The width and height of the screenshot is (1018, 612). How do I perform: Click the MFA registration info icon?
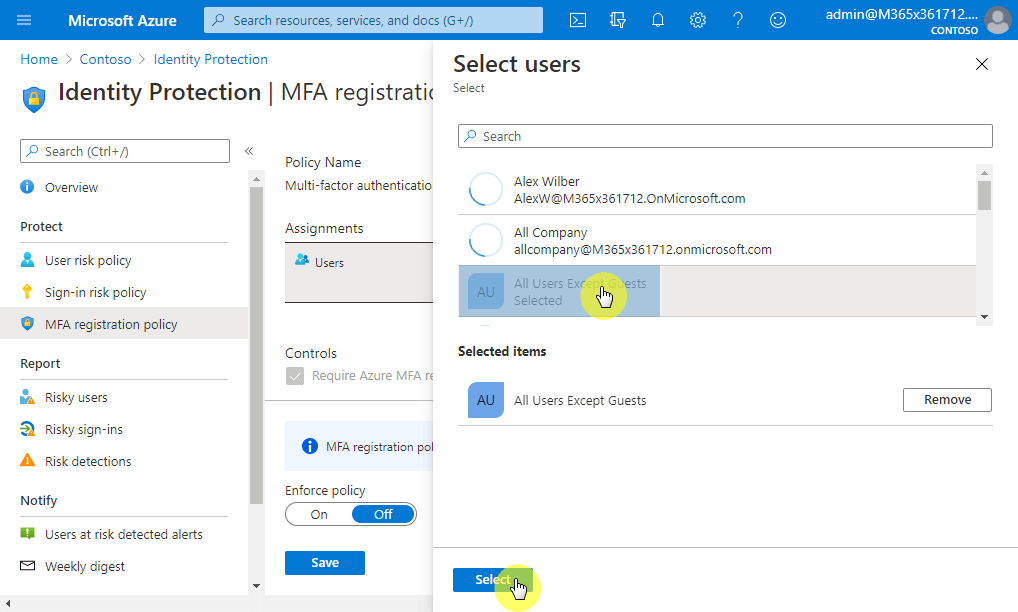(x=310, y=446)
